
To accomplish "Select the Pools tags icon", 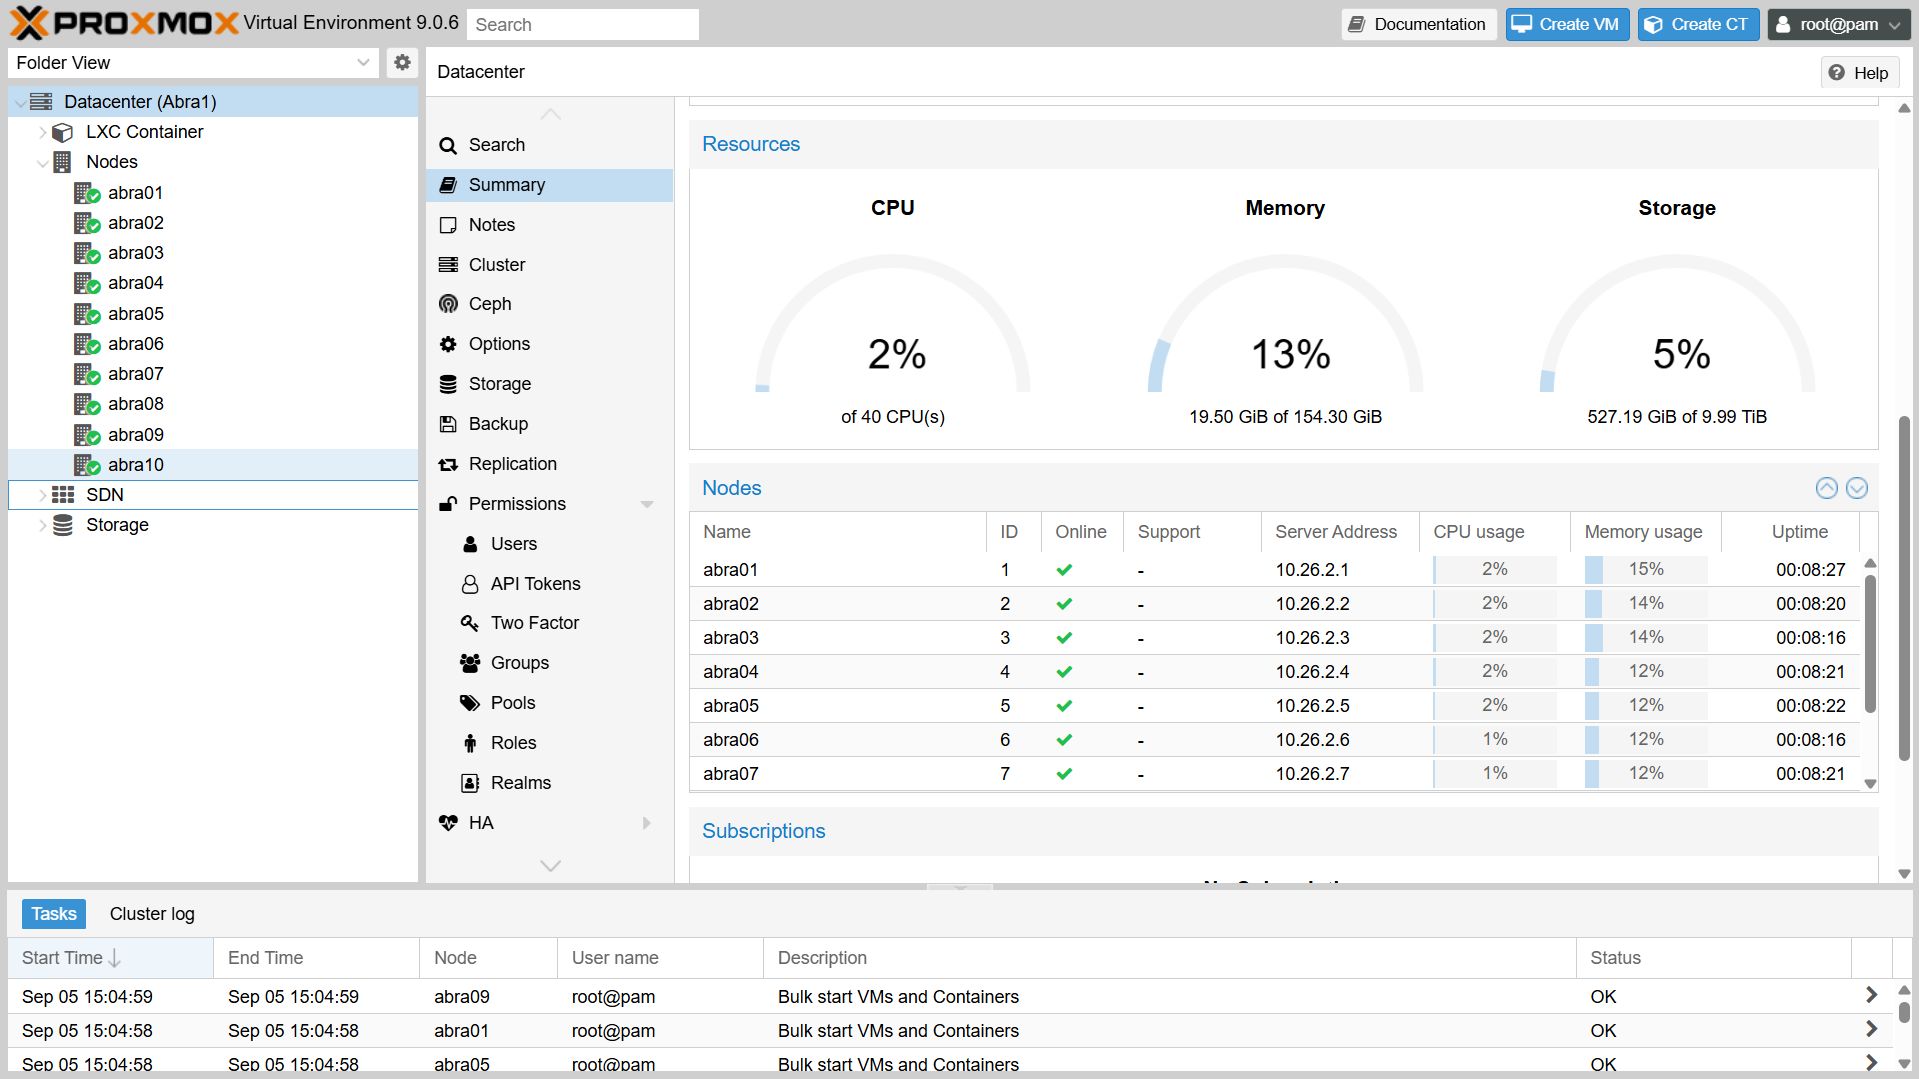I will point(469,703).
